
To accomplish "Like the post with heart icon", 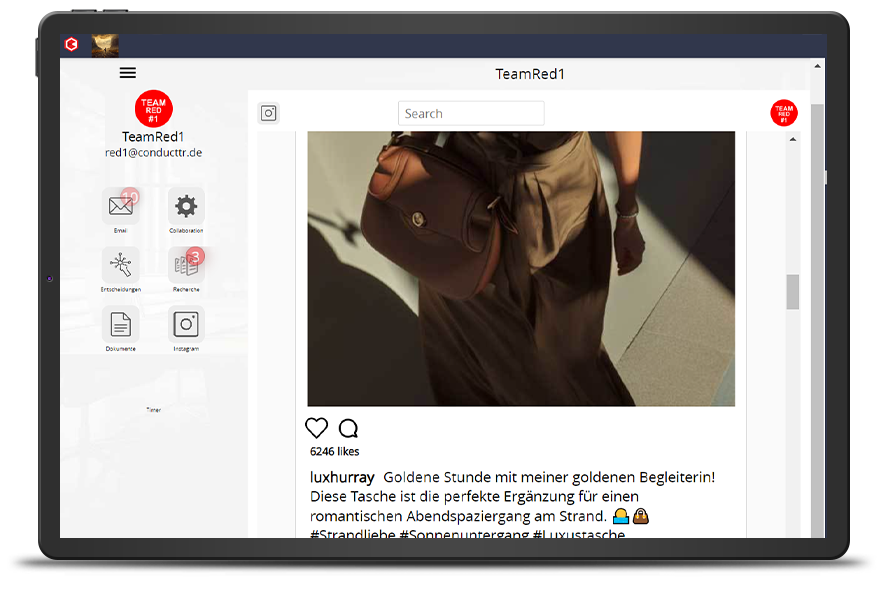I will pyautogui.click(x=316, y=428).
